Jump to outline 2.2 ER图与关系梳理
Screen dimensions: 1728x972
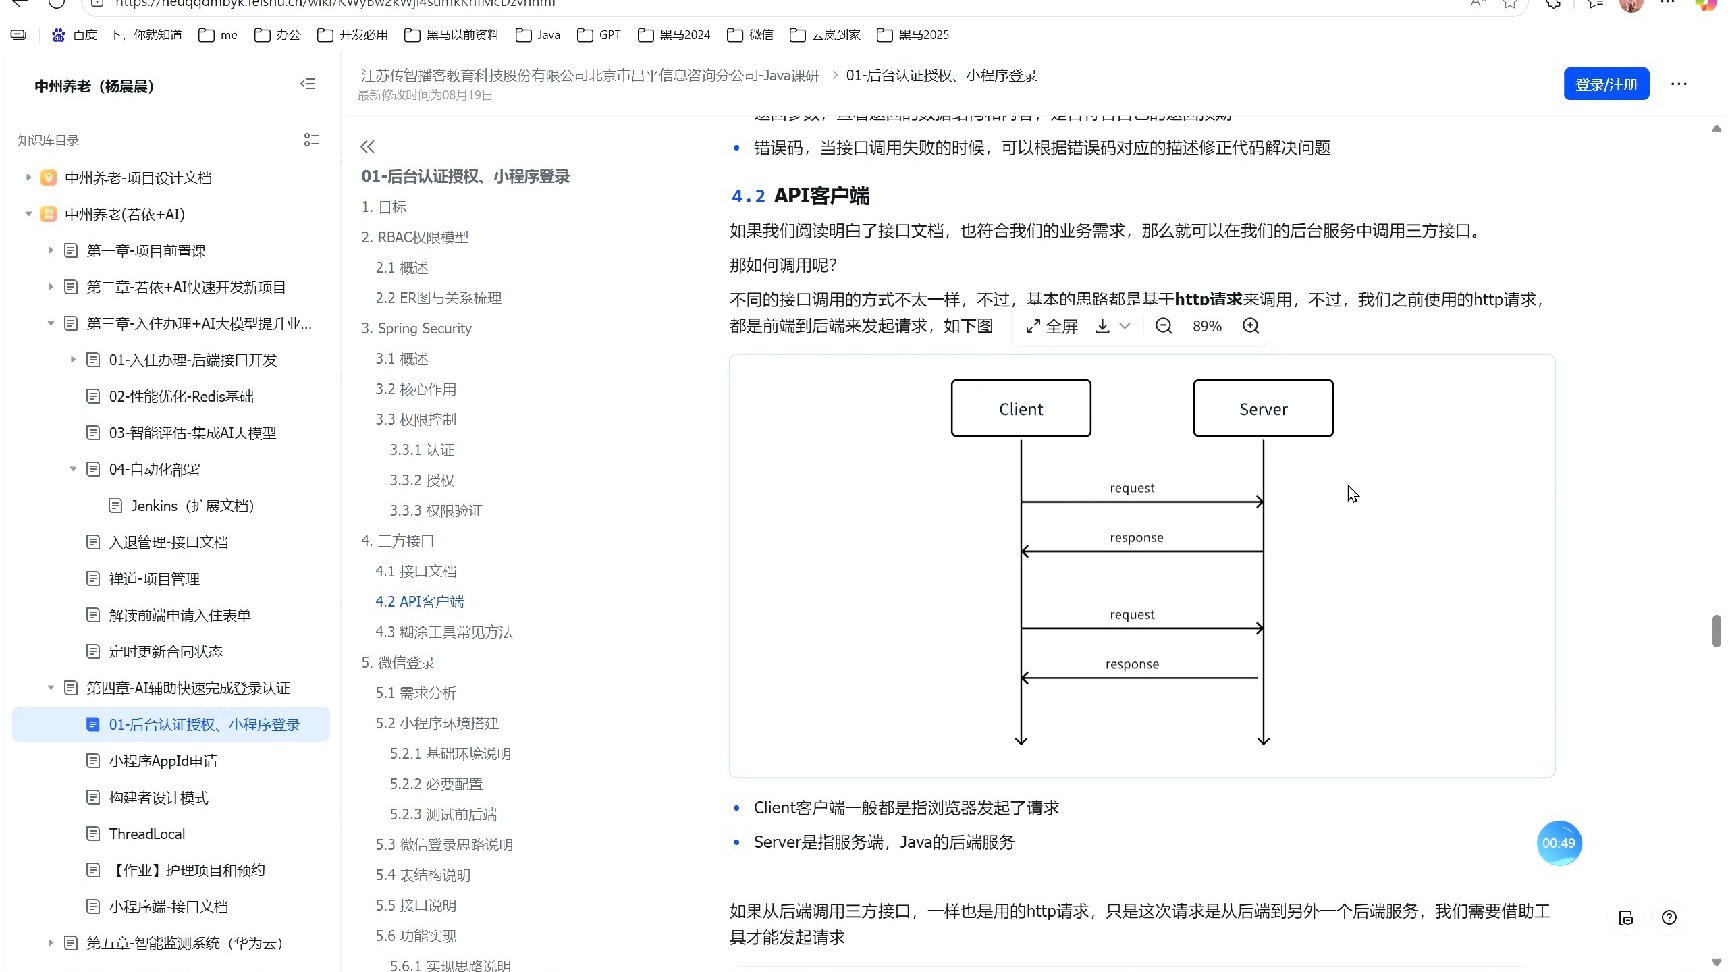coord(439,298)
